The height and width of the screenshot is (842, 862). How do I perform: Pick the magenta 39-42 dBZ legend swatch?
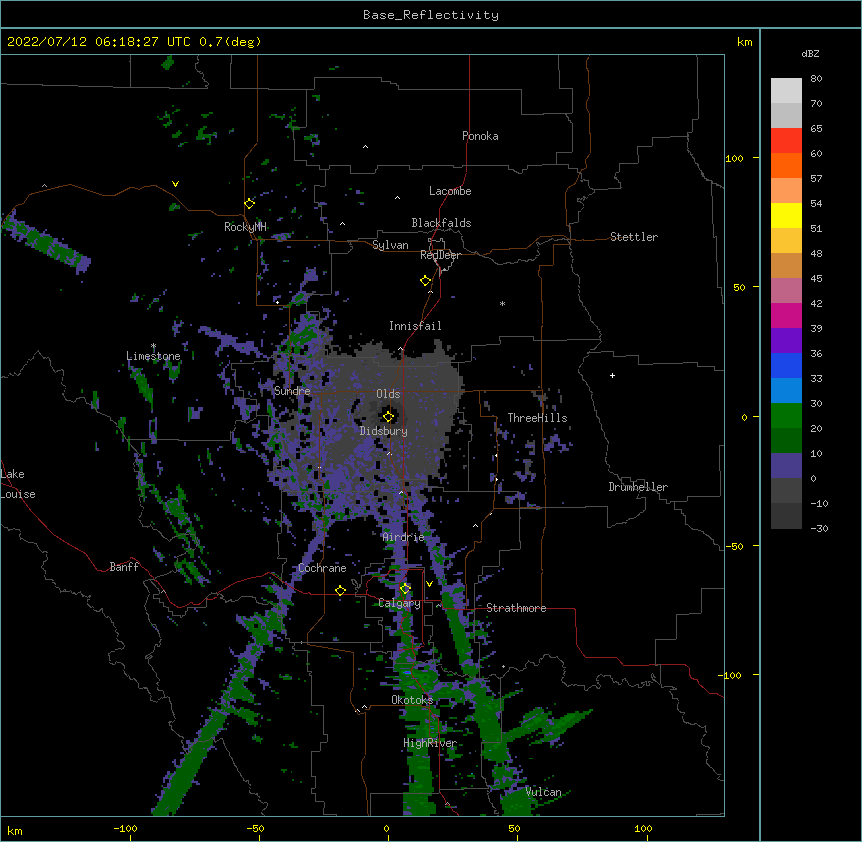point(786,315)
